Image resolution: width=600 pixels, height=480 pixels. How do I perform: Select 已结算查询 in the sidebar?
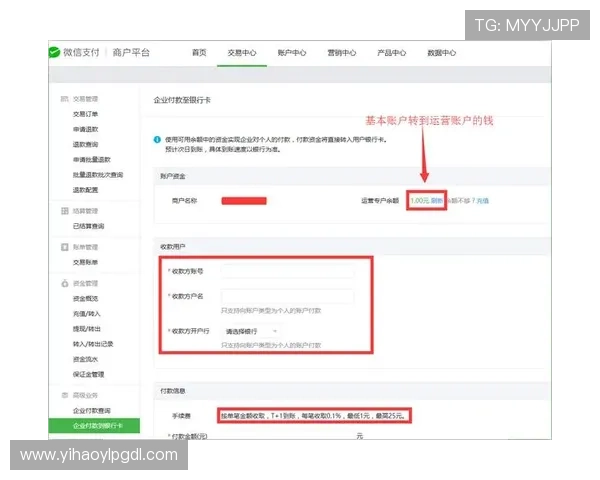88,226
